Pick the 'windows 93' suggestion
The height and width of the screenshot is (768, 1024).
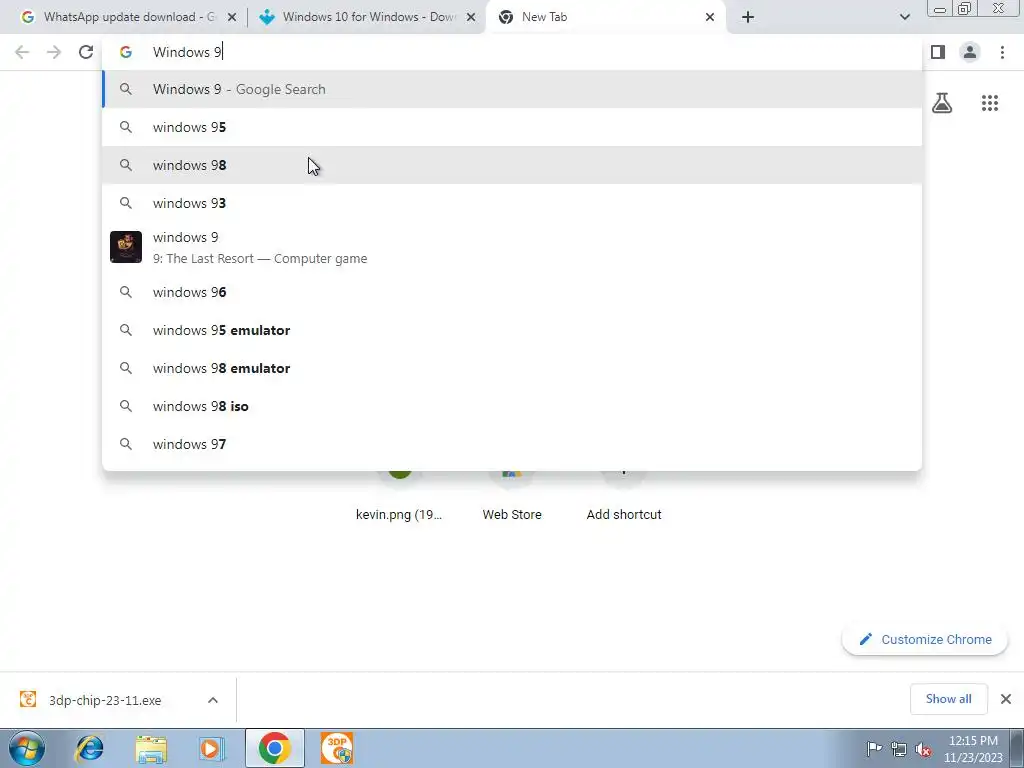click(x=512, y=203)
